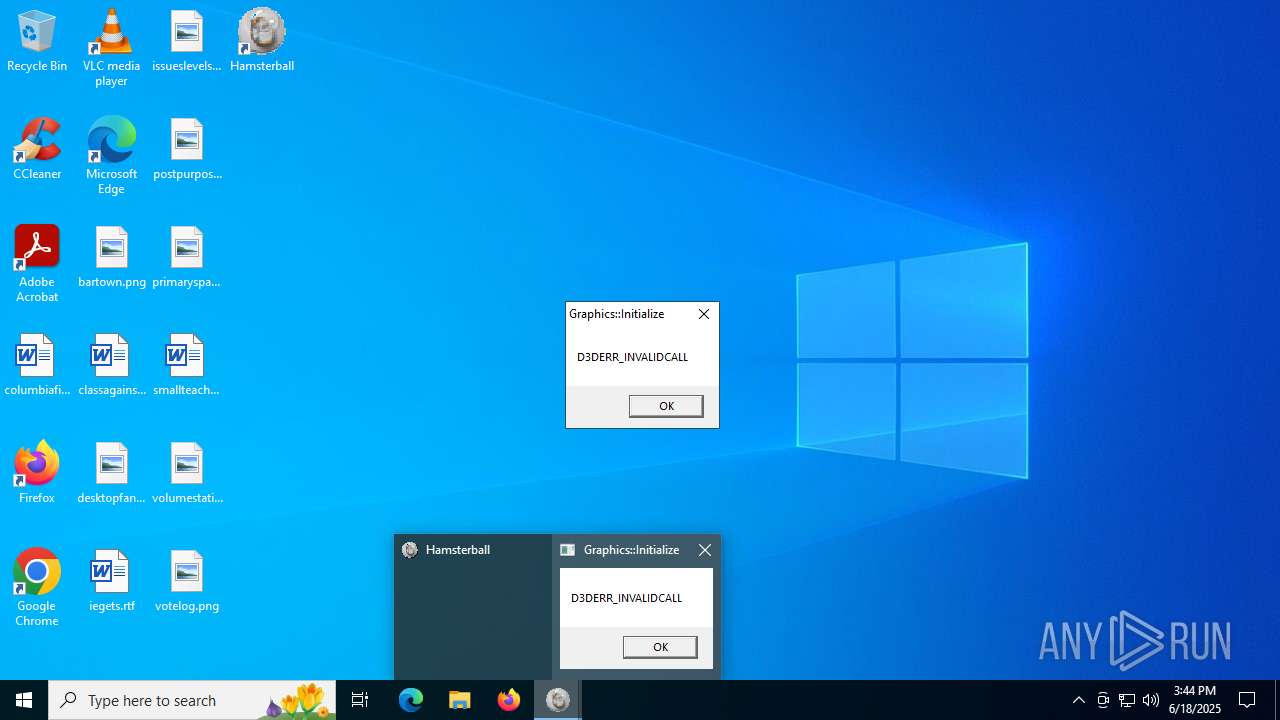Select the volumestati image file
Image resolution: width=1280 pixels, height=720 pixels.
187,474
